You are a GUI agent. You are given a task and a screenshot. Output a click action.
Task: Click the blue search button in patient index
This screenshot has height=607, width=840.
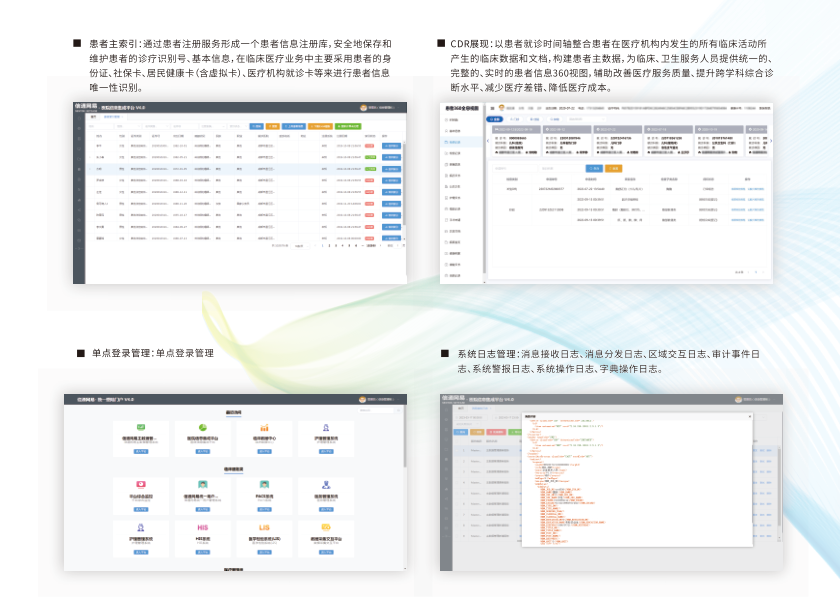tap(257, 126)
